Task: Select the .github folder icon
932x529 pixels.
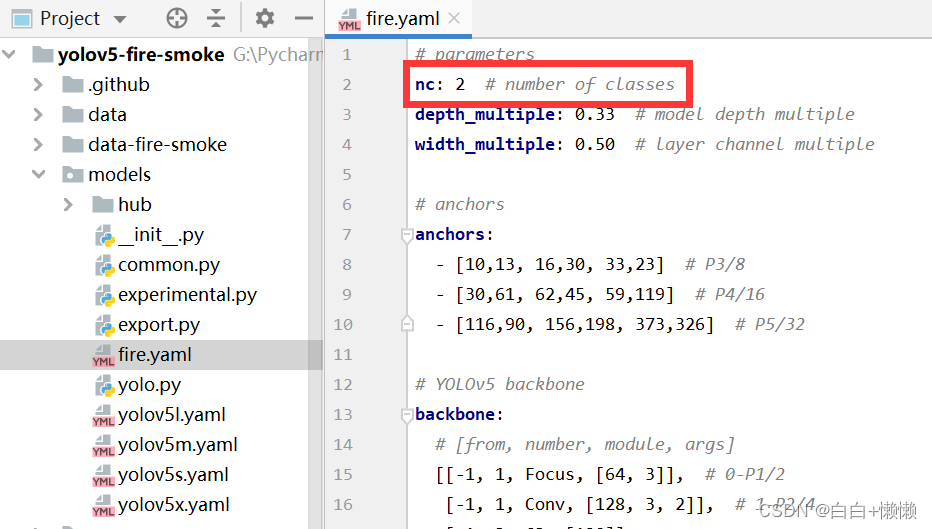Action: tap(73, 84)
